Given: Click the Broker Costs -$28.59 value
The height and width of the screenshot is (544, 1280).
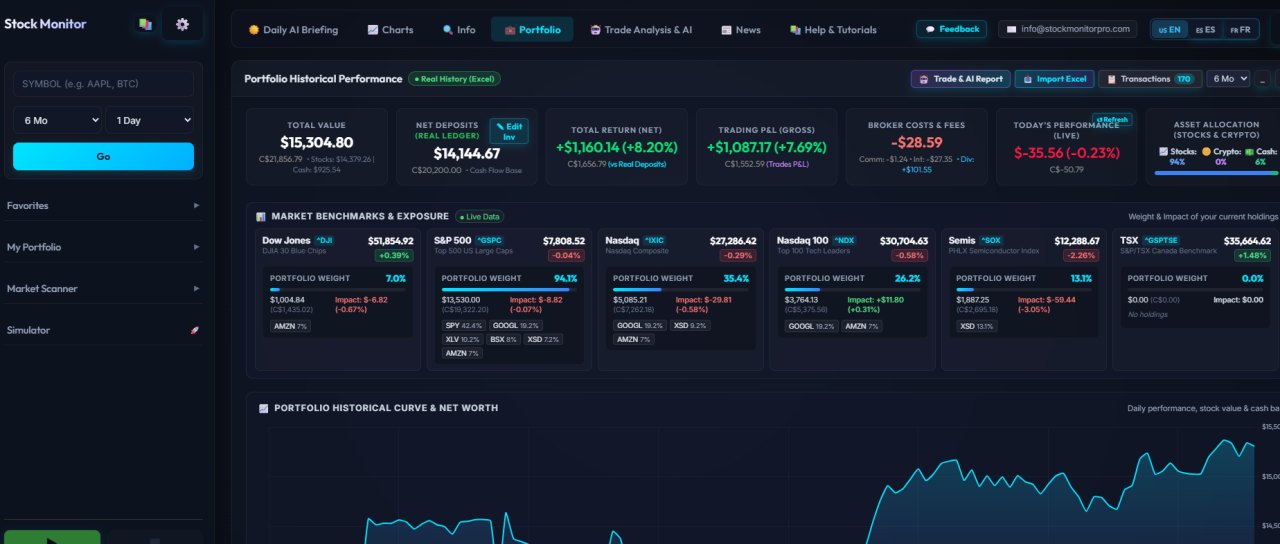Looking at the screenshot, I should pyautogui.click(x=917, y=143).
